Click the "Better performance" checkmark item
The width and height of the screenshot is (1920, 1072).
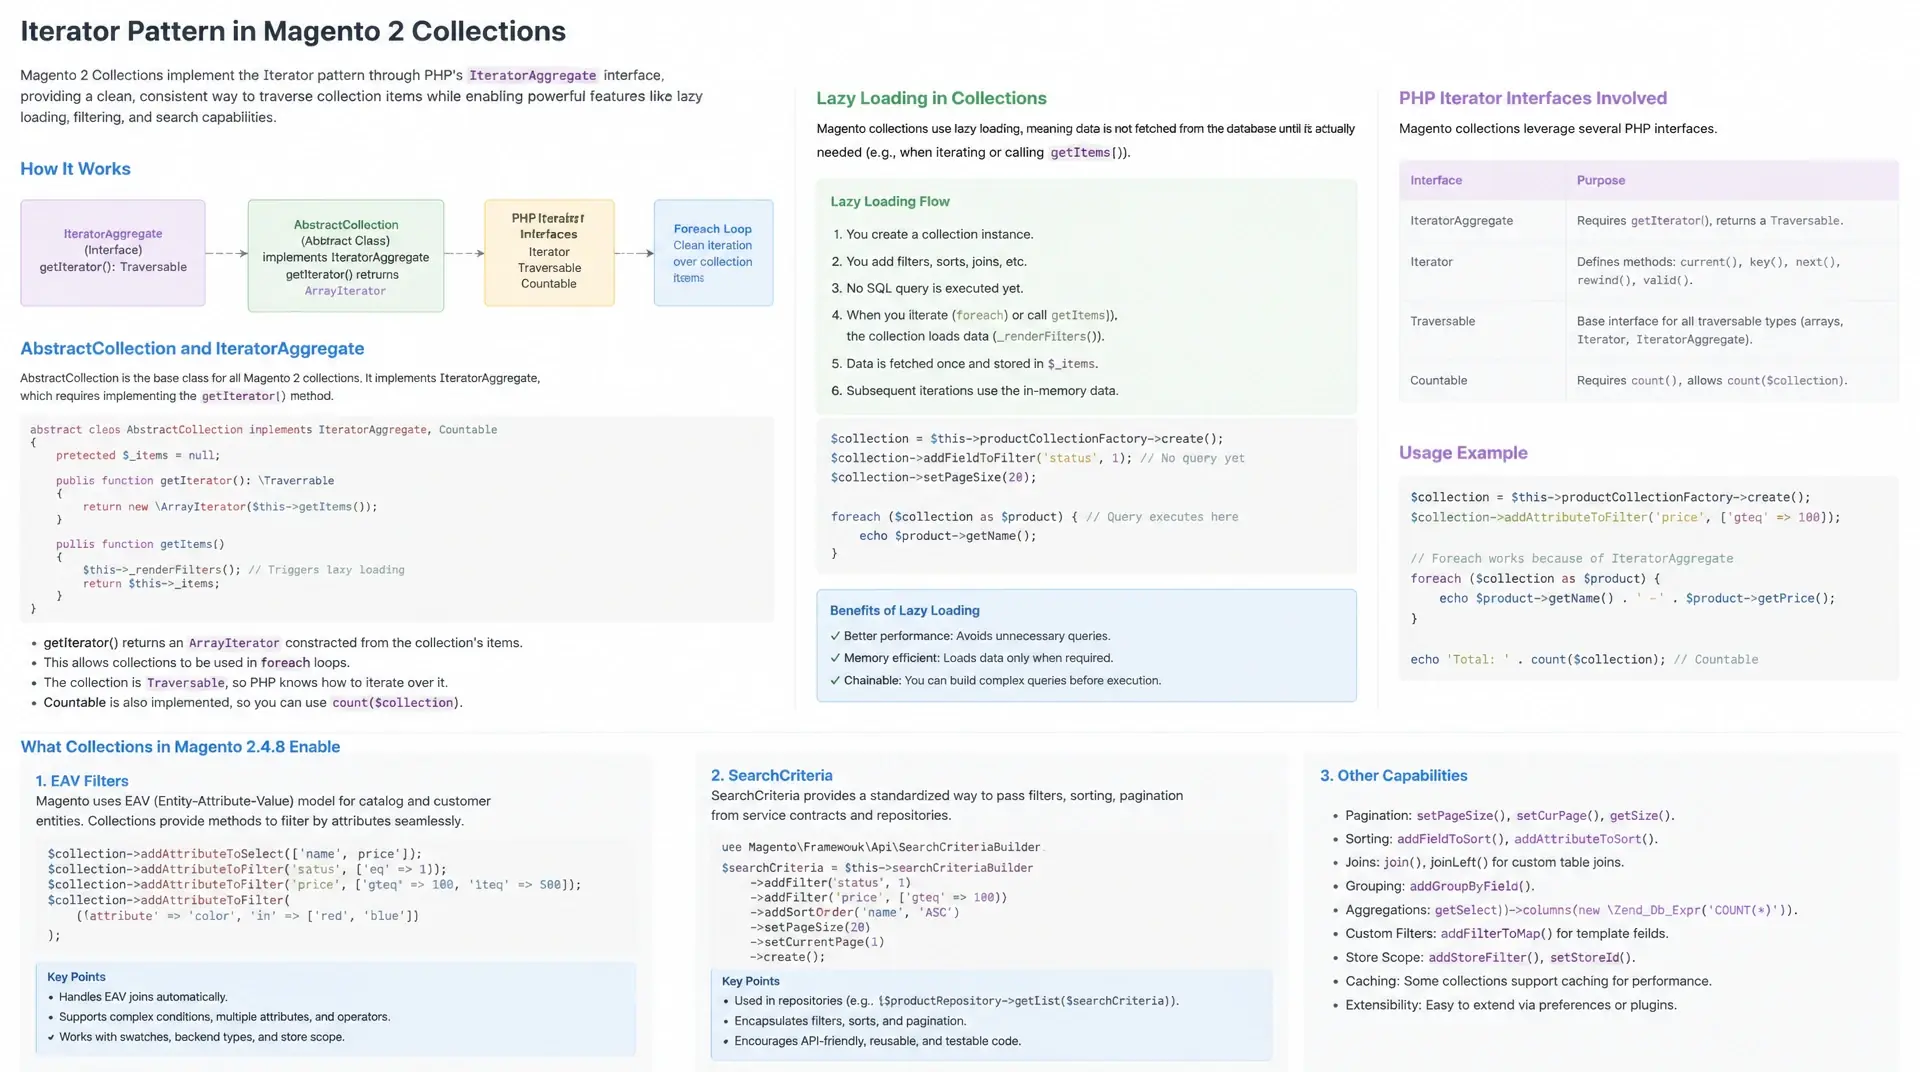[x=970, y=636]
